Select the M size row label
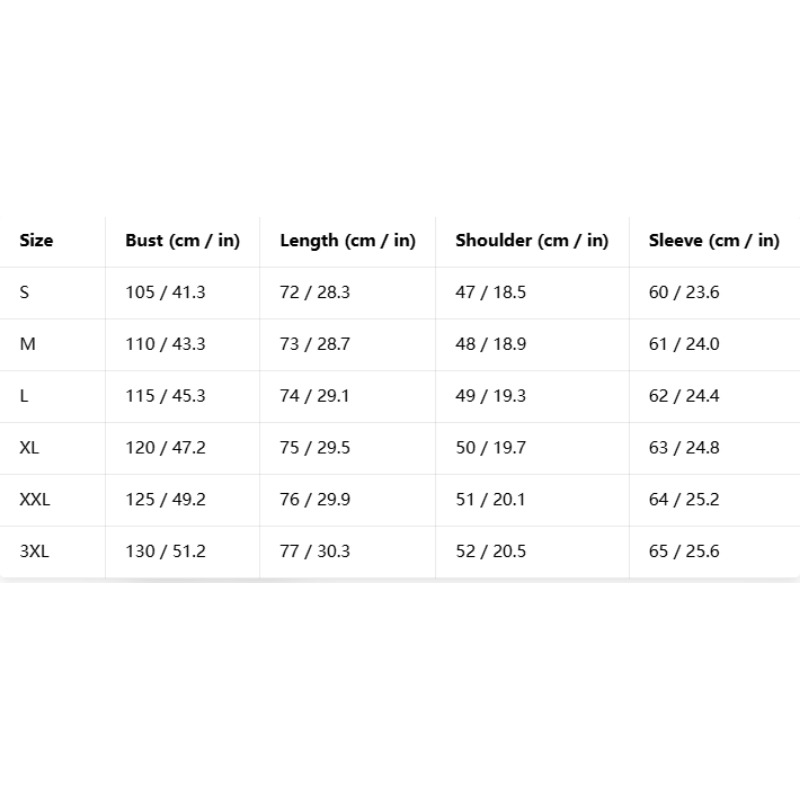The width and height of the screenshot is (800, 800). click(28, 344)
